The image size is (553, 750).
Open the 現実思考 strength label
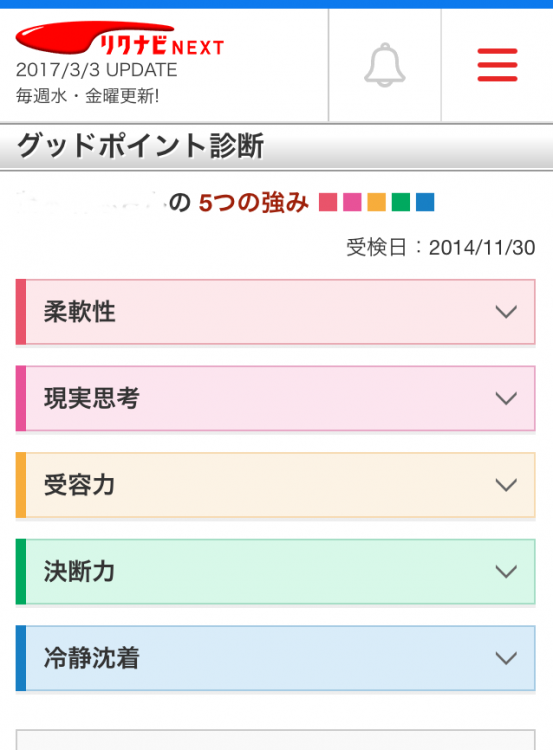(x=91, y=398)
